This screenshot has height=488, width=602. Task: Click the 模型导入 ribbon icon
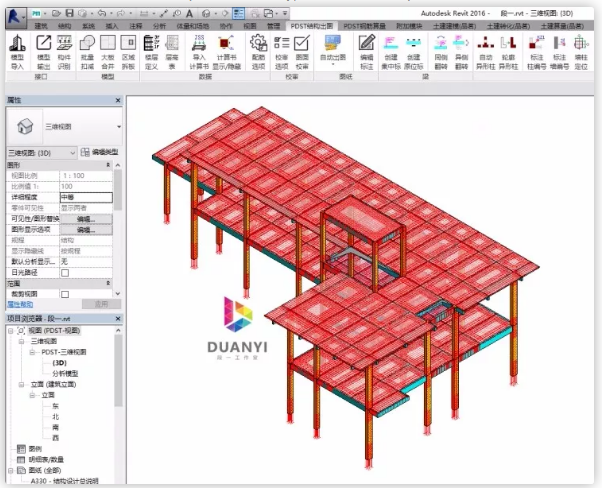[17, 46]
